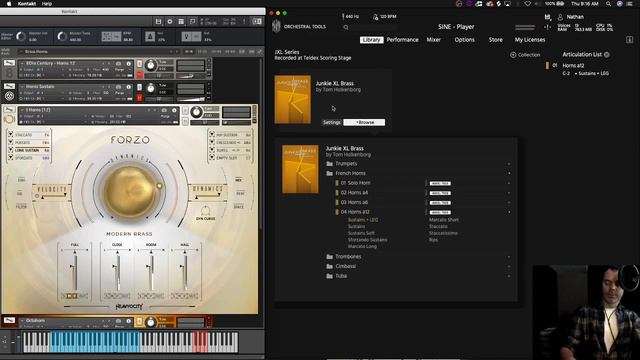This screenshot has height=360, width=640.
Task: Open Kontakt options gear icon
Action: (170, 21)
